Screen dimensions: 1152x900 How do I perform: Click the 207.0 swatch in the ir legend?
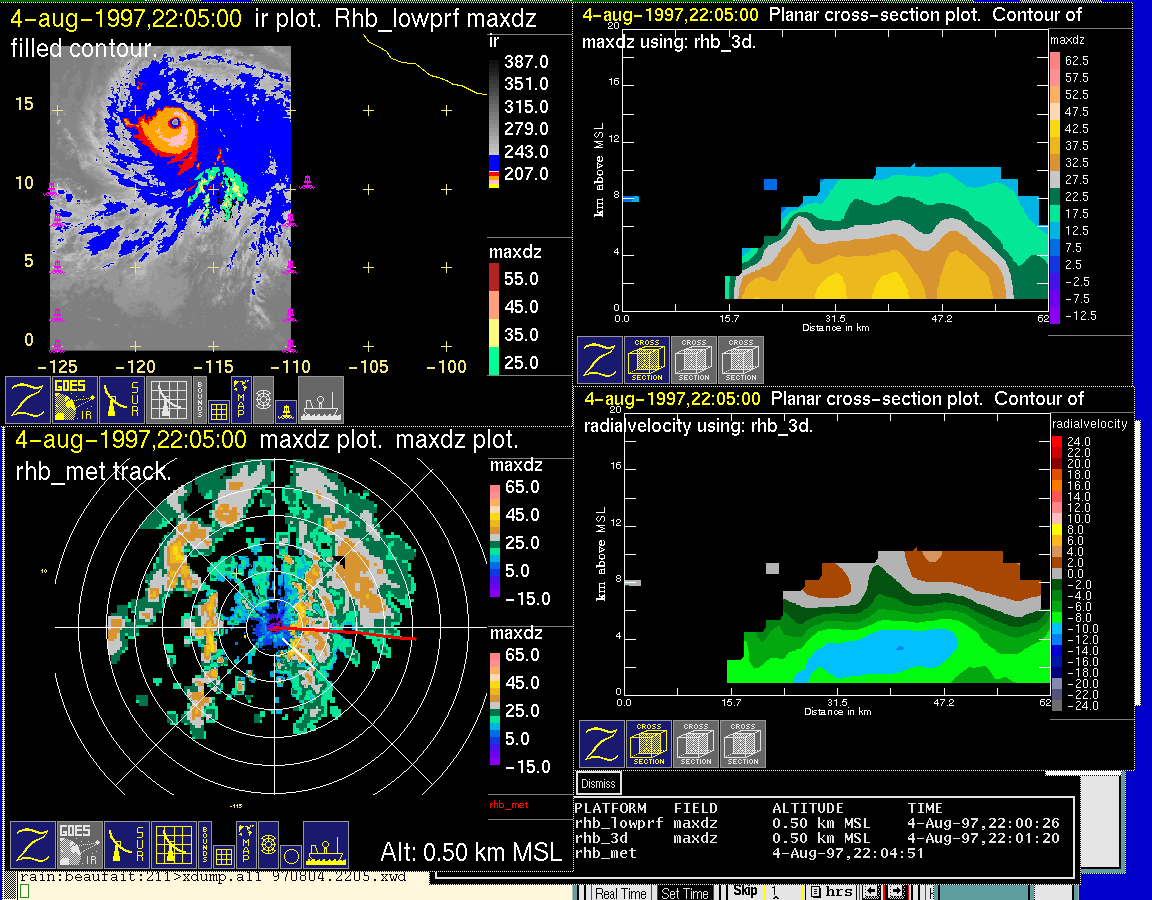(494, 175)
